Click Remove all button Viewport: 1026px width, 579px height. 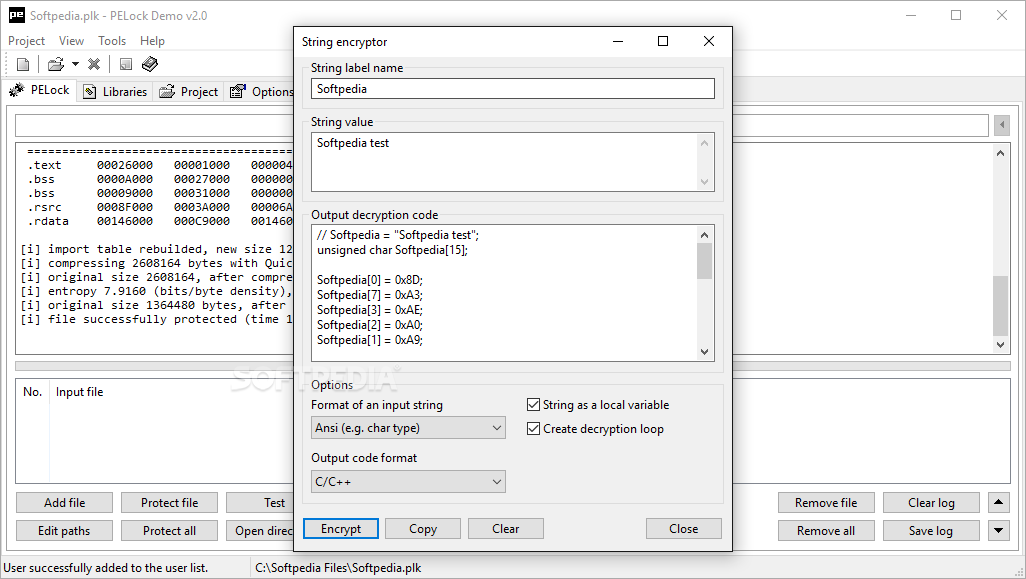click(826, 531)
